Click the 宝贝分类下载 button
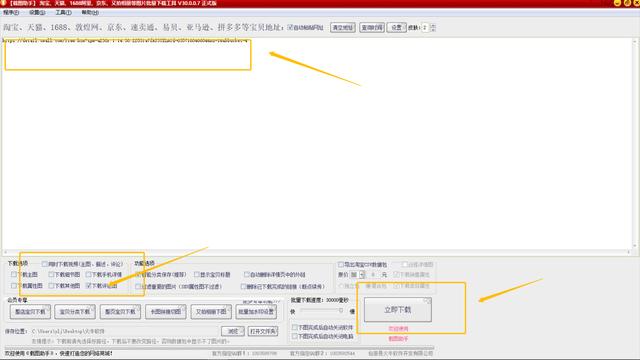640x360 pixels. pyautogui.click(x=75, y=312)
